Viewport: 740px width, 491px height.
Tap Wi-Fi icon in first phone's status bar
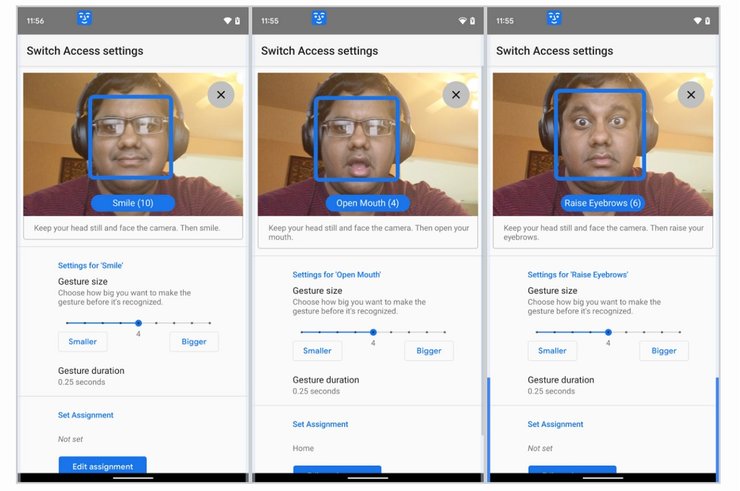pos(227,20)
